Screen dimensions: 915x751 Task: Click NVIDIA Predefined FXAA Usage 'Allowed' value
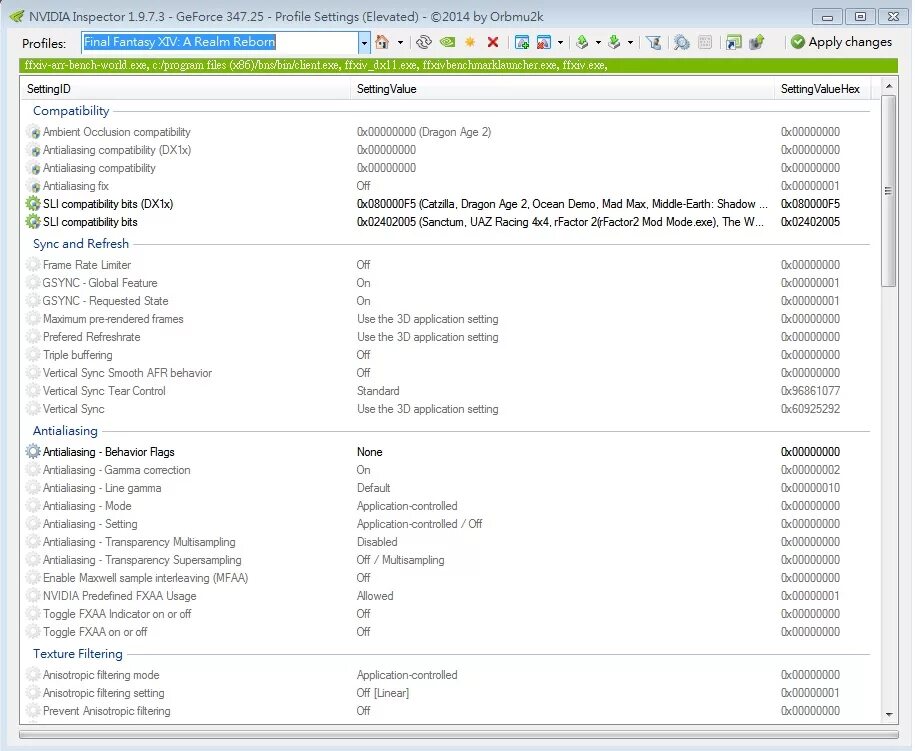pyautogui.click(x=375, y=596)
